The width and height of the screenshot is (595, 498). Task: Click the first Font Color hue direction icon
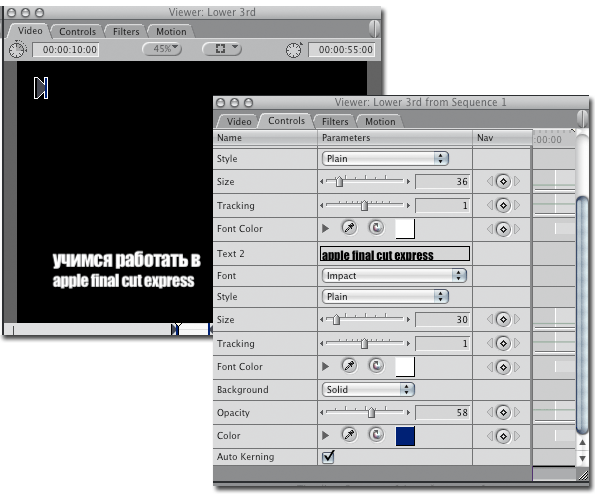pos(376,228)
